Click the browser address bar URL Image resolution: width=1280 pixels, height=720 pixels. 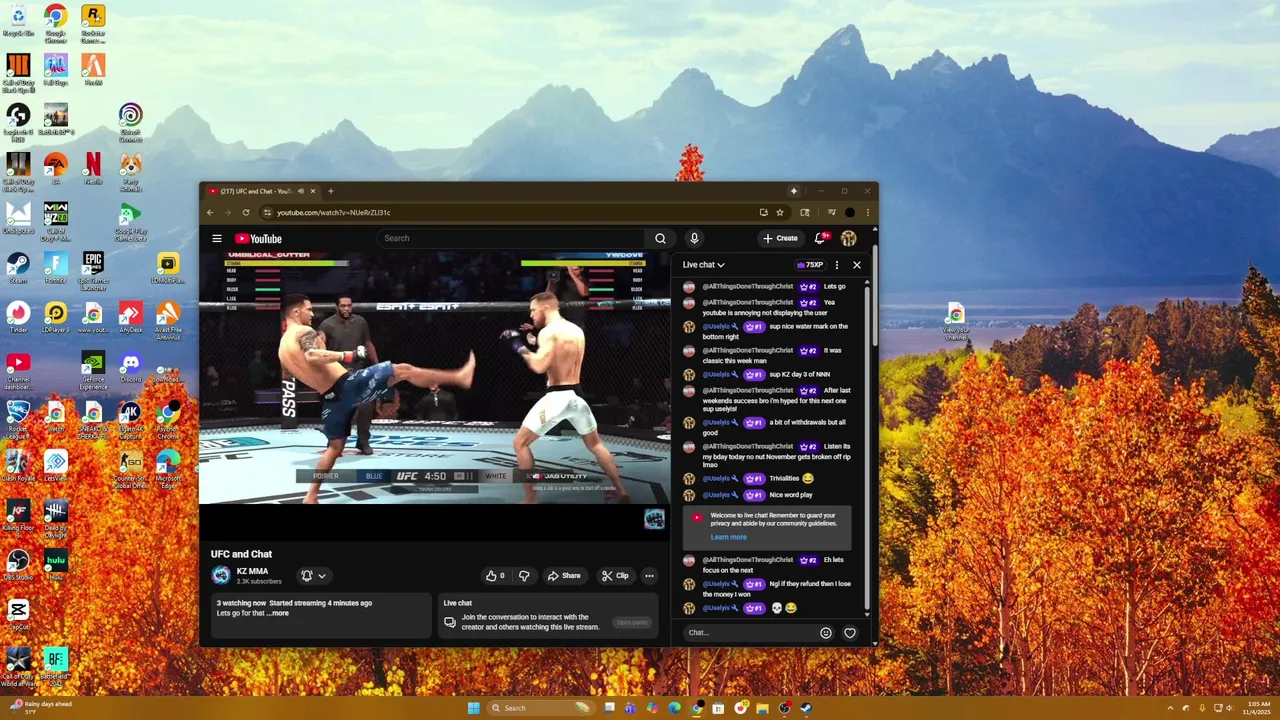(x=334, y=212)
